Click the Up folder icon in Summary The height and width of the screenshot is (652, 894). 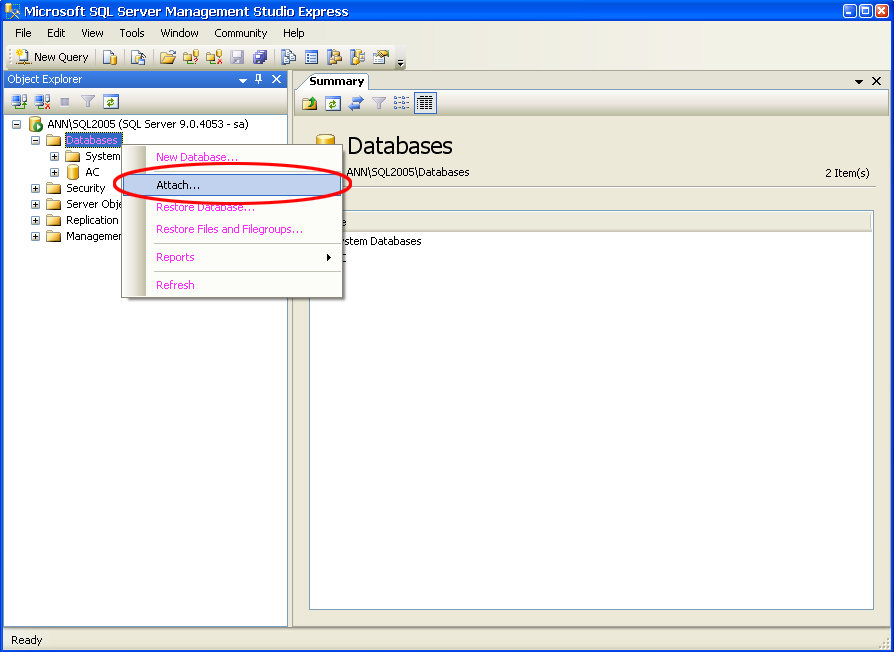point(310,103)
